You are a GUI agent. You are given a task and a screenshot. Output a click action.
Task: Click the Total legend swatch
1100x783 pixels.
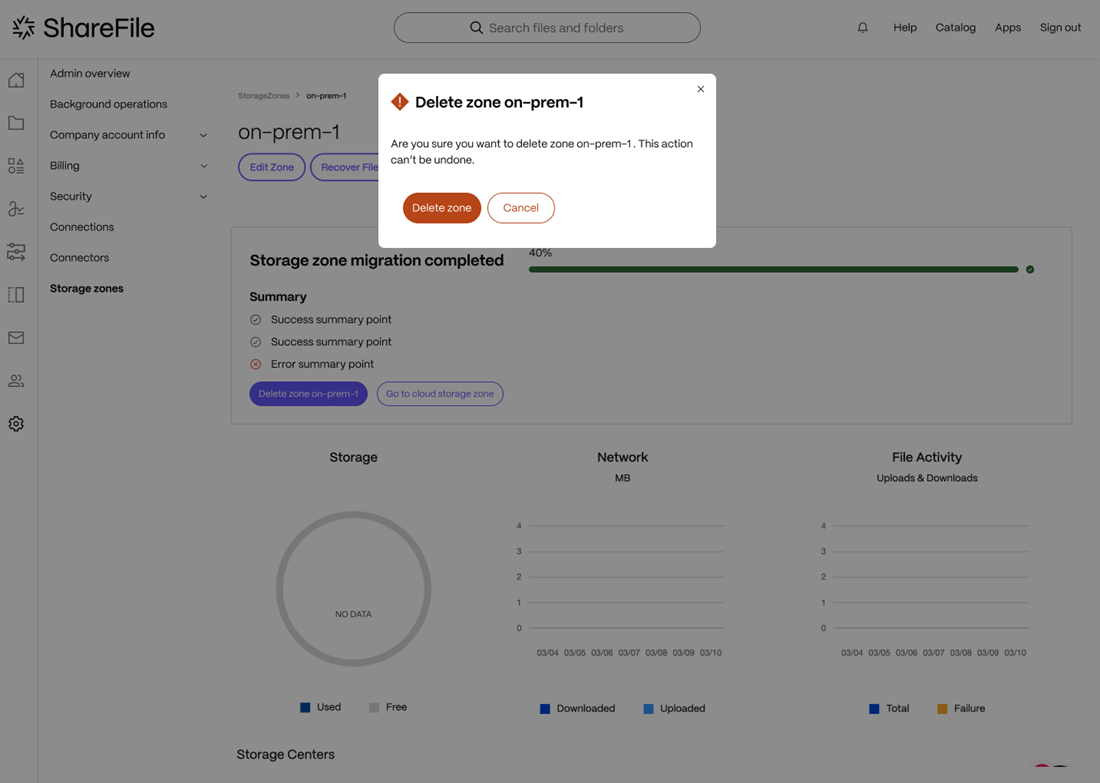(x=874, y=709)
